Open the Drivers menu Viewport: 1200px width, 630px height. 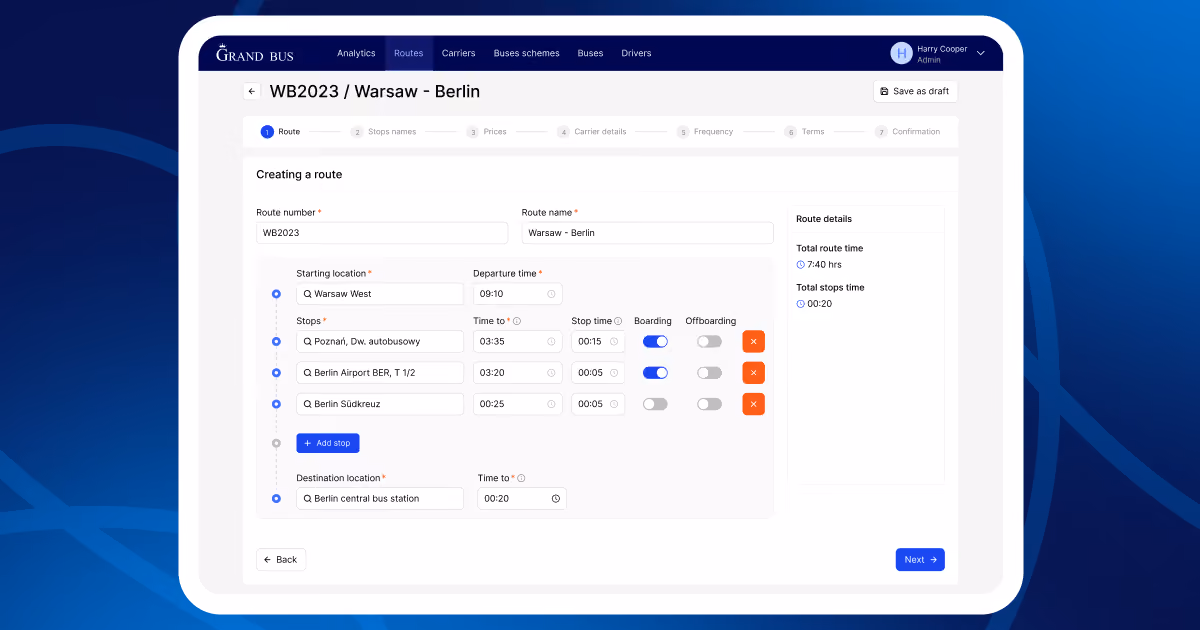pos(636,53)
